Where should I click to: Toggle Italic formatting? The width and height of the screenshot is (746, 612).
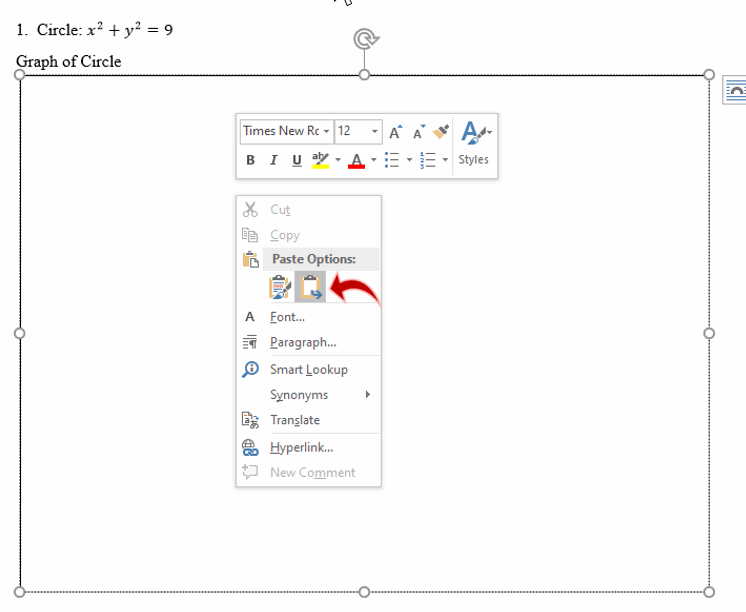click(273, 160)
